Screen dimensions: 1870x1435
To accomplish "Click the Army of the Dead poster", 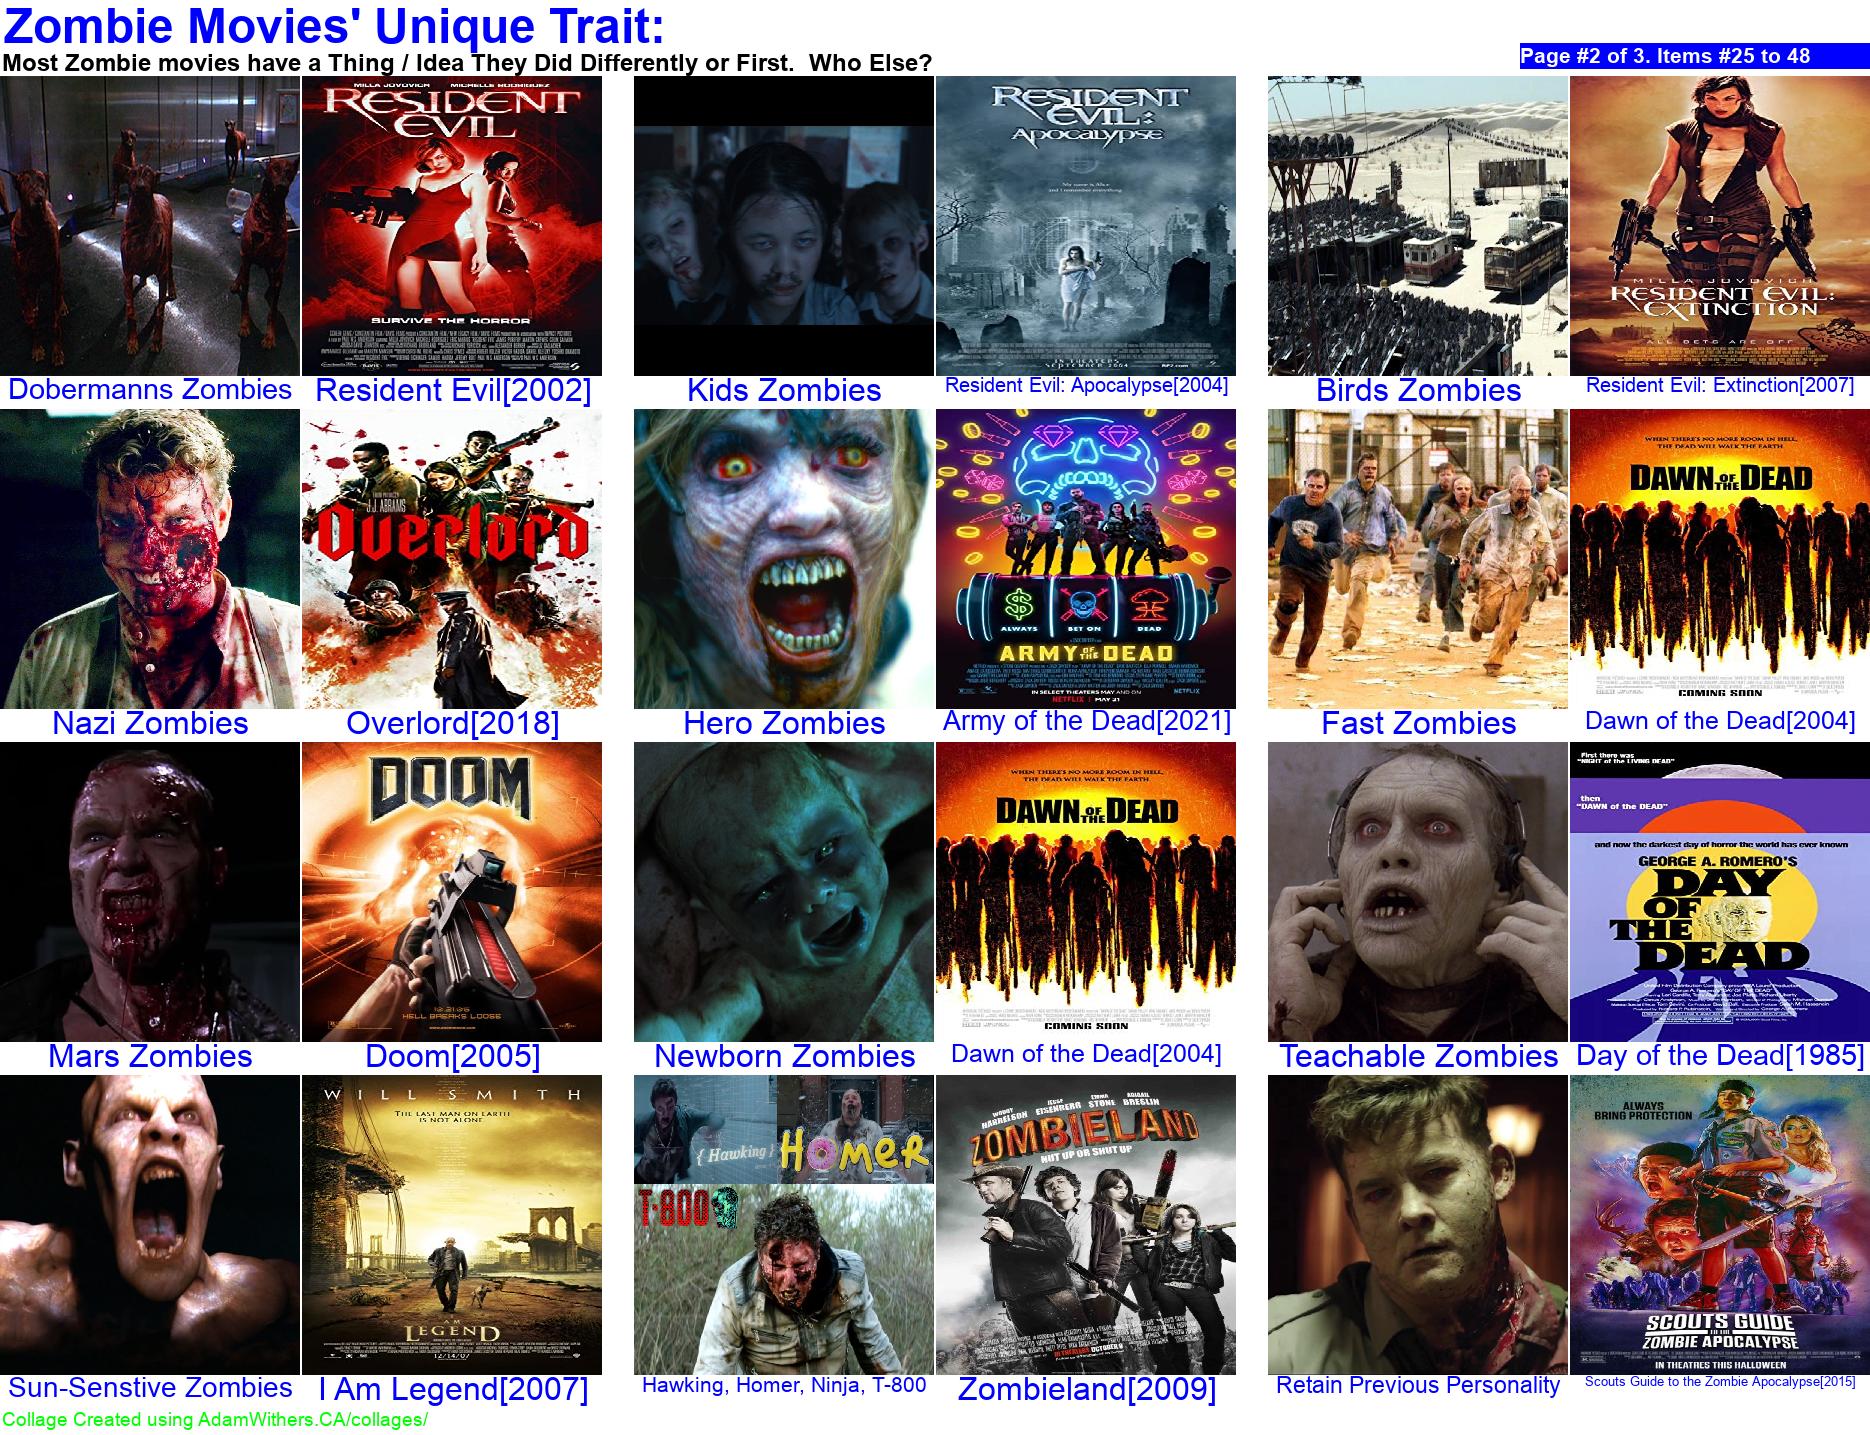I will point(1086,559).
